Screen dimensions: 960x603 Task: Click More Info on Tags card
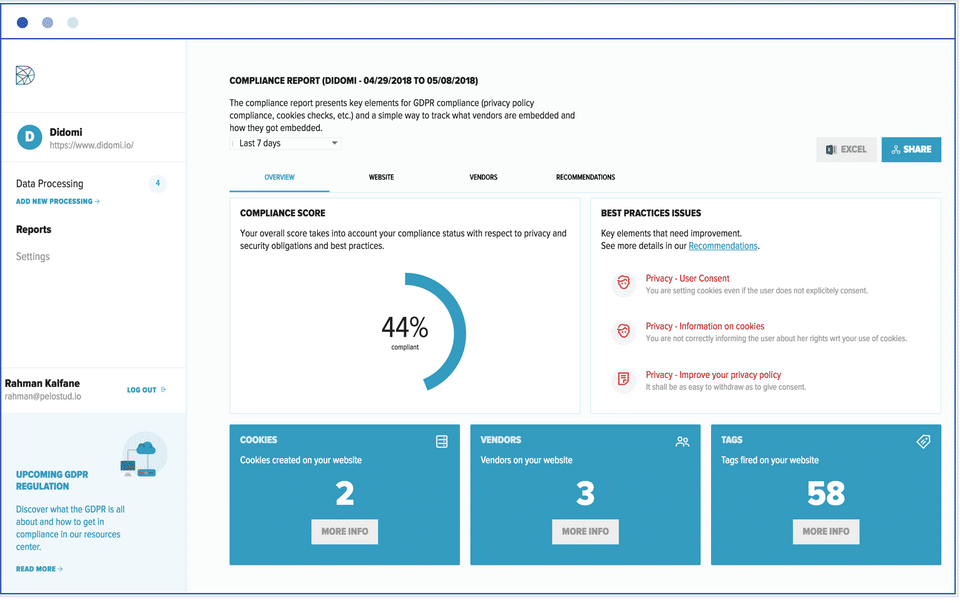(826, 531)
